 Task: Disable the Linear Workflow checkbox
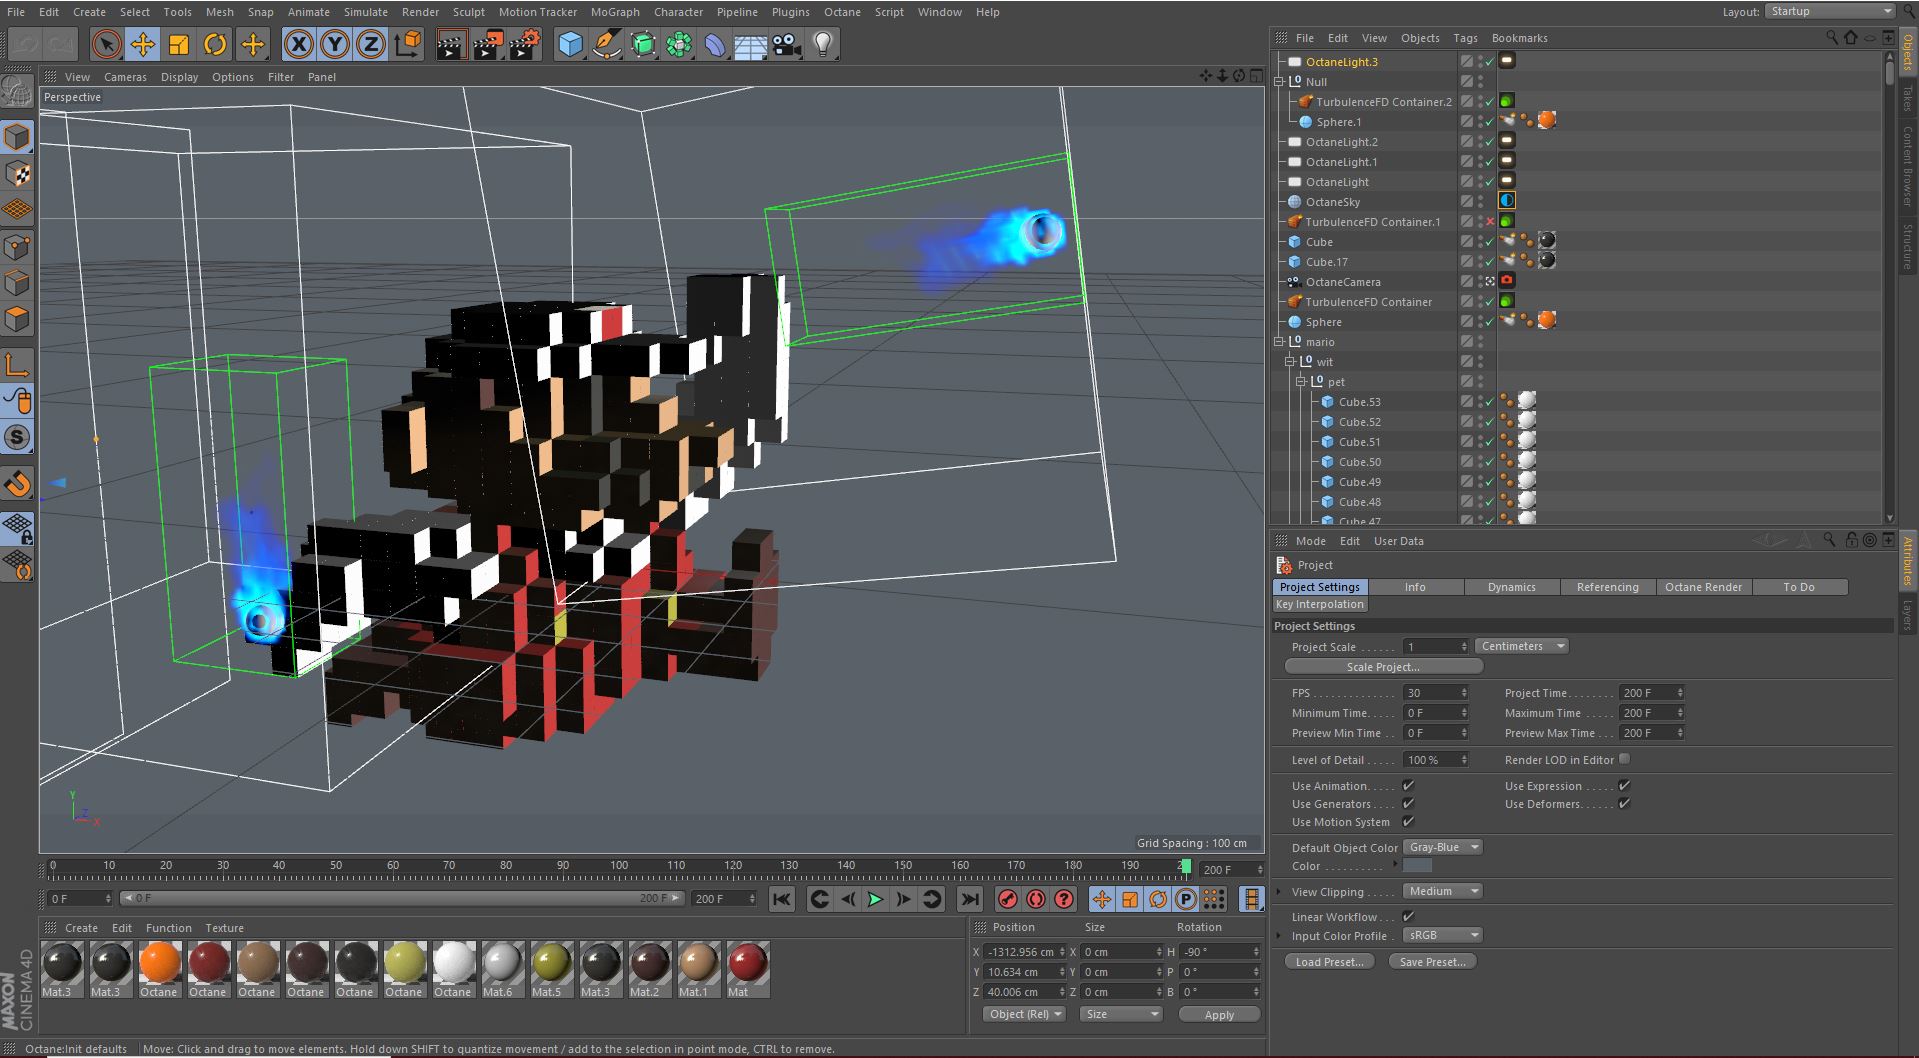(x=1408, y=916)
